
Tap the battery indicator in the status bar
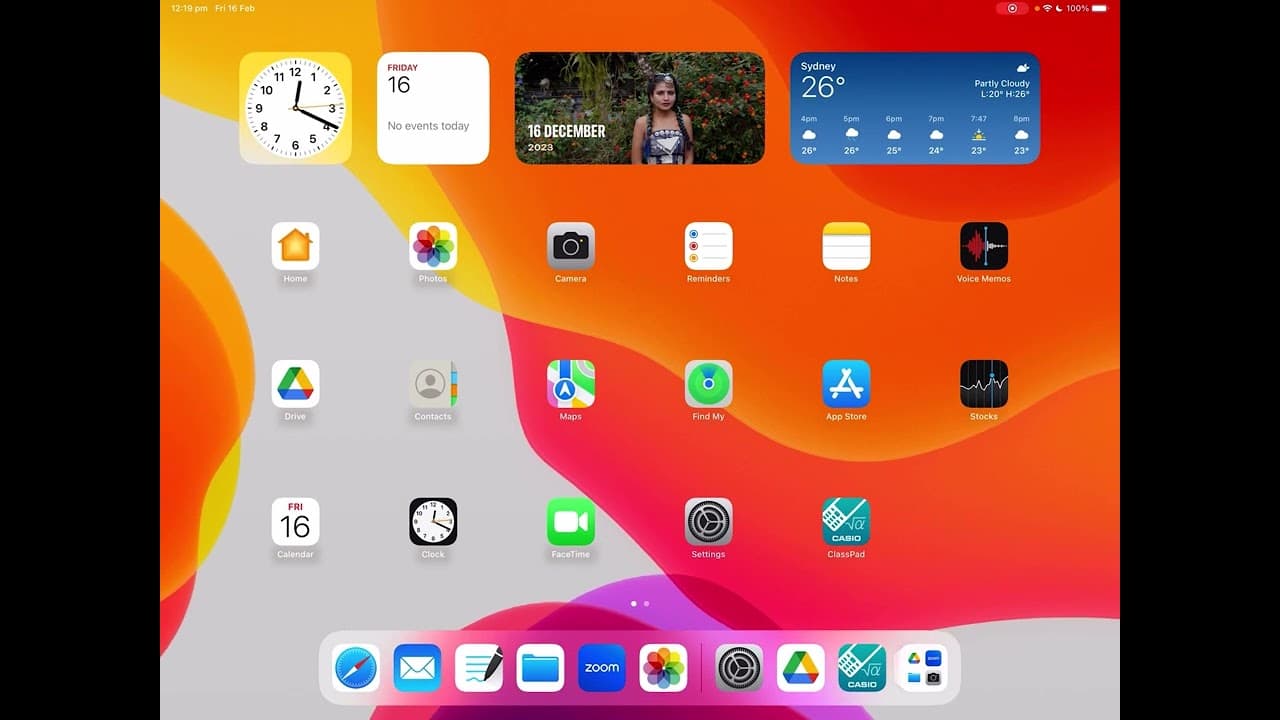point(1100,8)
